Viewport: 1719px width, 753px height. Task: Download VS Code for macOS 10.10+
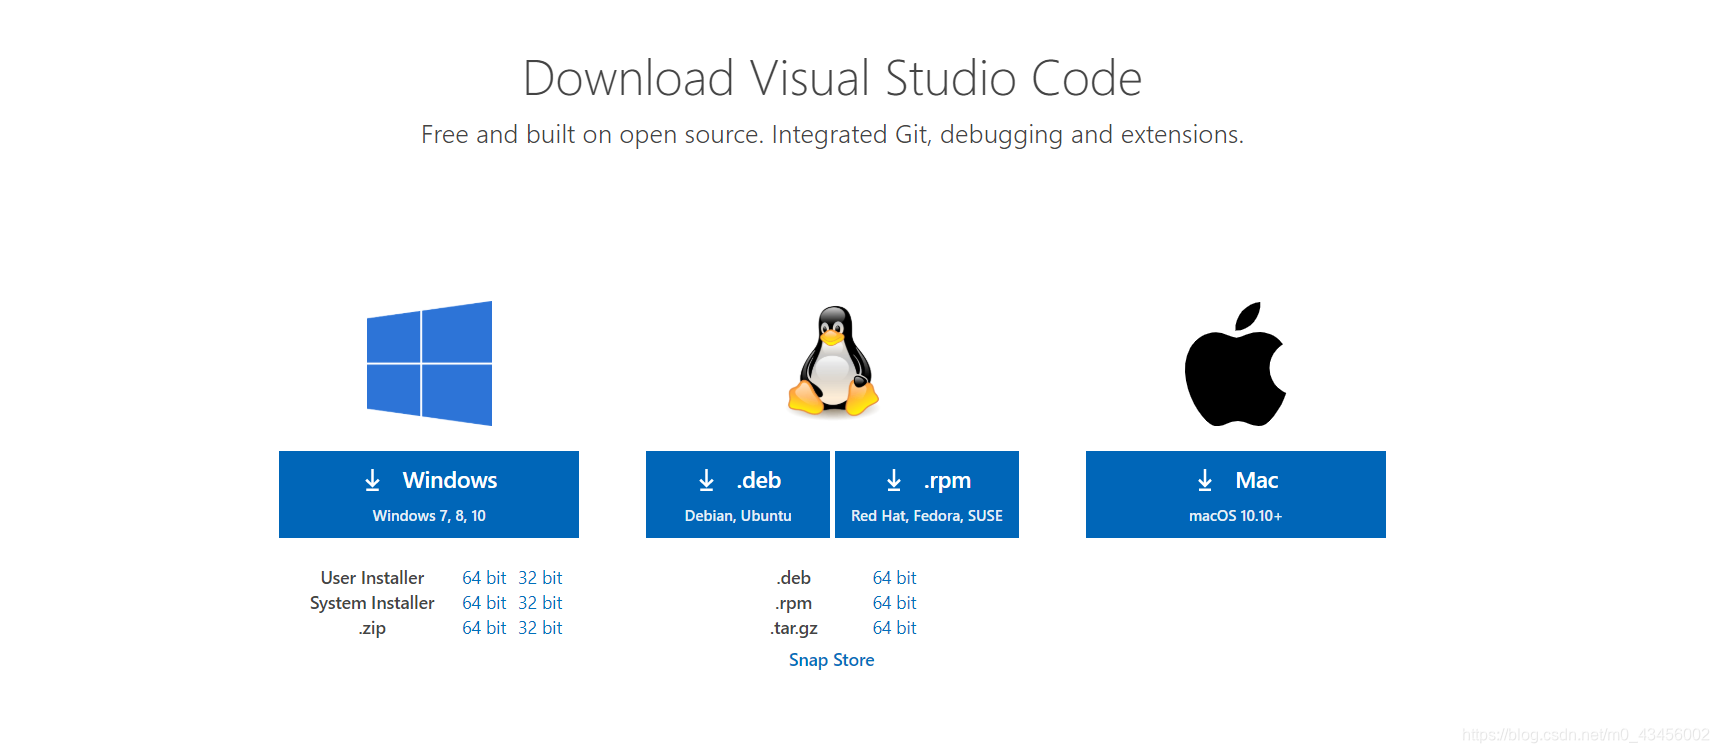1236,494
